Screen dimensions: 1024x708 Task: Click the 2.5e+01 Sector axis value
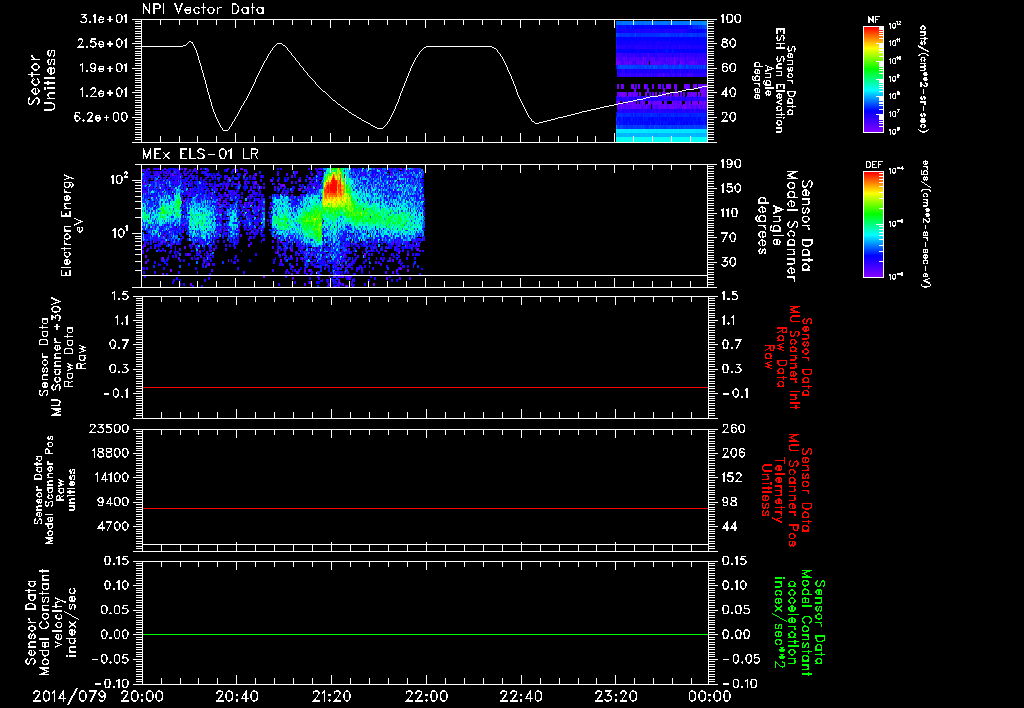[104, 43]
